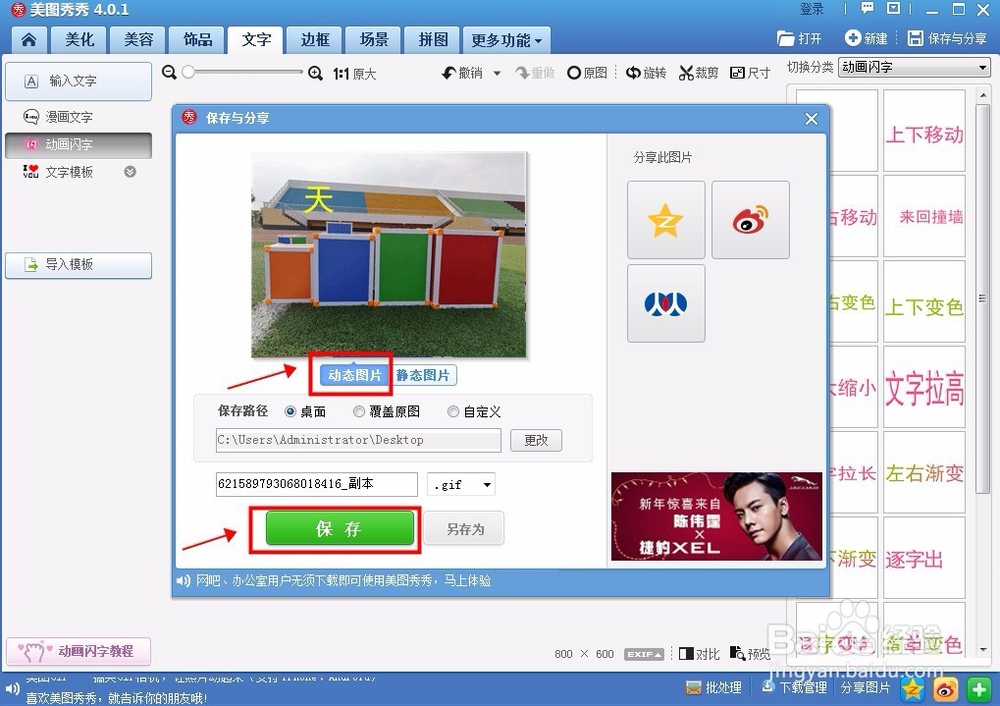
Task: Open the 动画闪字教程 tutorial button
Action: click(78, 652)
